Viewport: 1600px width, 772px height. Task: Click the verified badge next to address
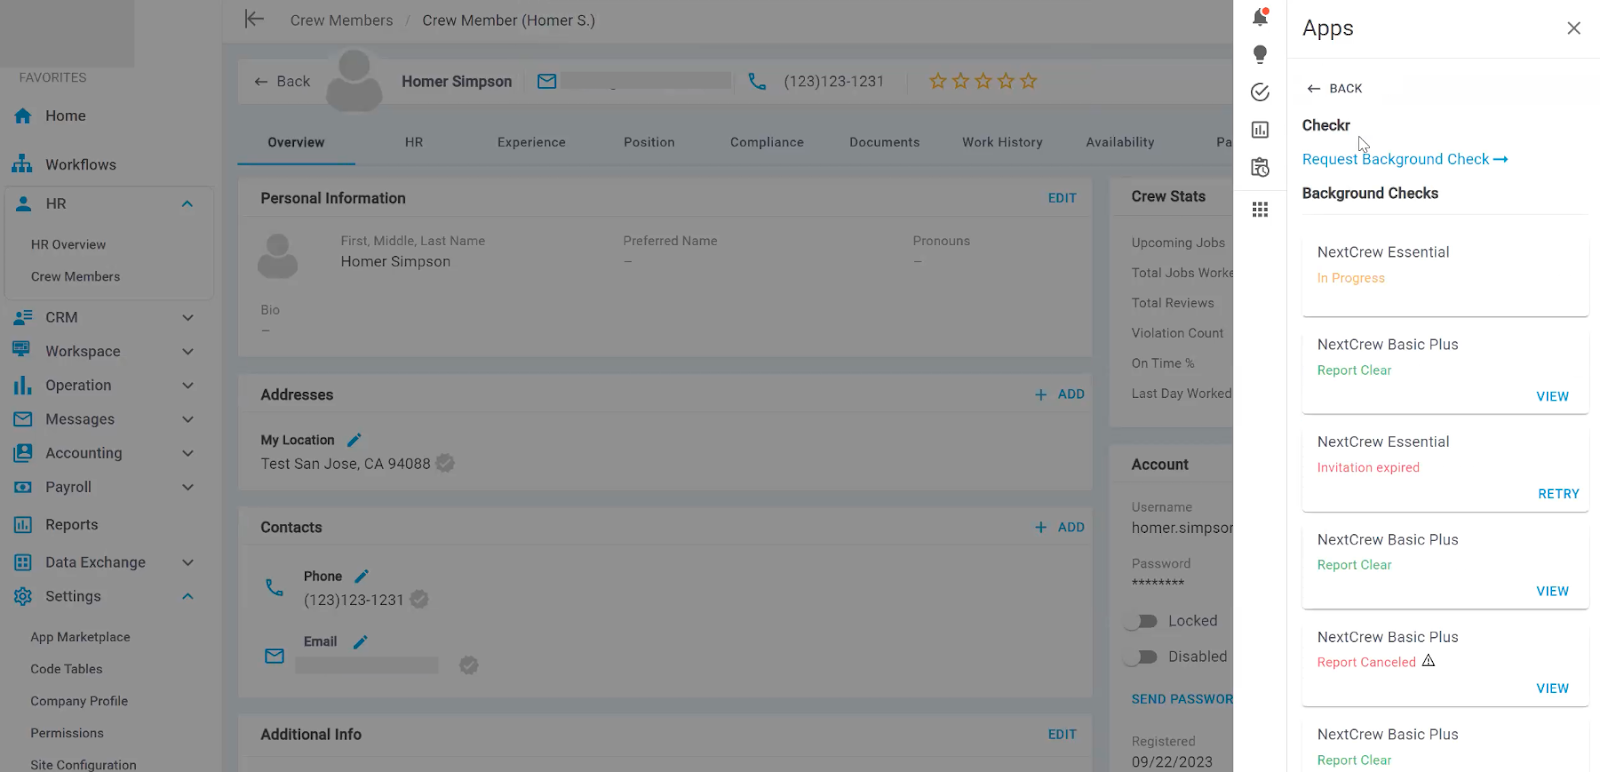pyautogui.click(x=445, y=463)
